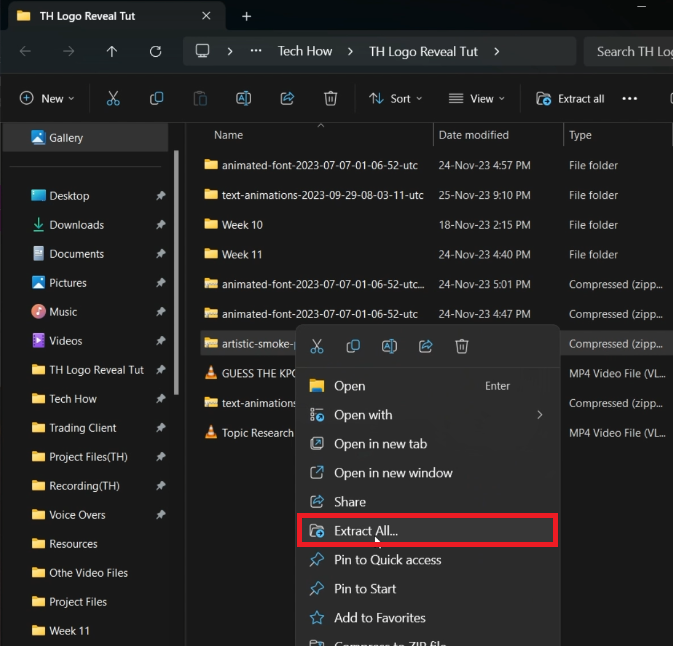Viewport: 673px width, 646px height.
Task: Click the Delete icon in the context menu
Action: coord(462,346)
